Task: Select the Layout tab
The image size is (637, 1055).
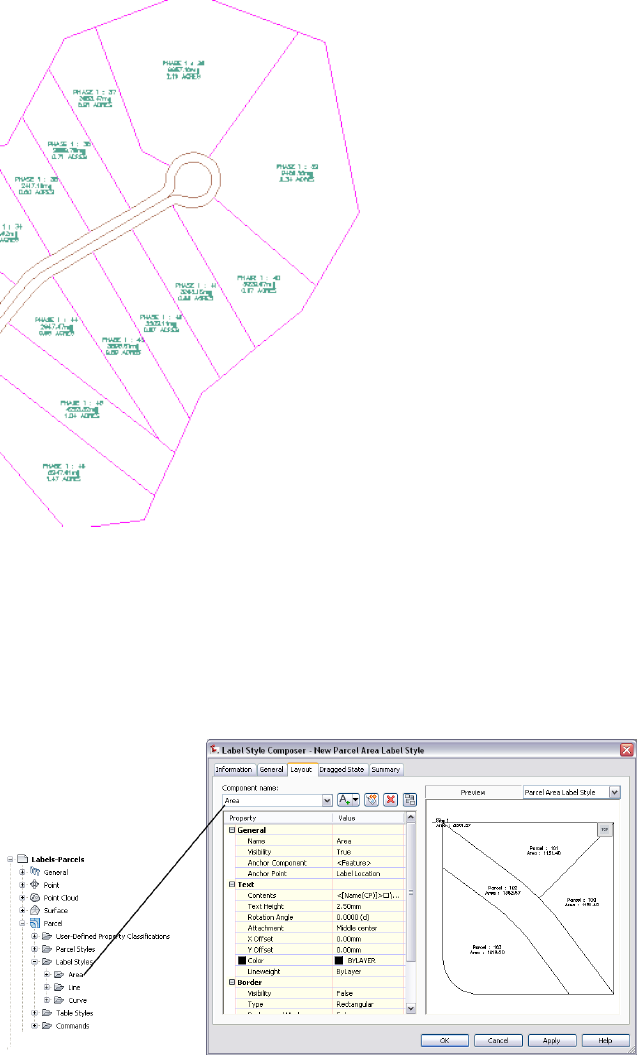Action: tap(303, 768)
